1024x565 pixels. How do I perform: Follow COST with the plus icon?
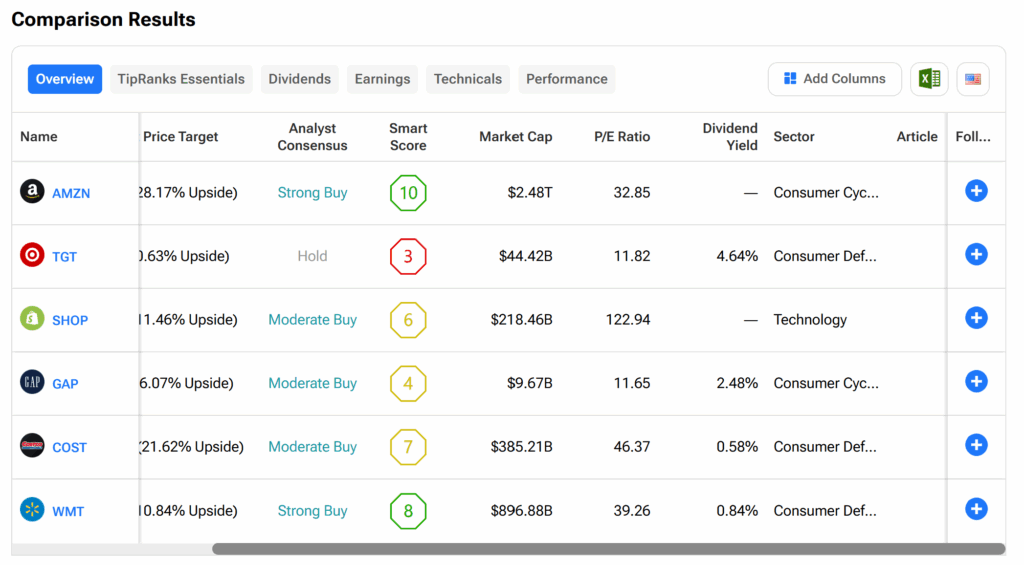(976, 445)
